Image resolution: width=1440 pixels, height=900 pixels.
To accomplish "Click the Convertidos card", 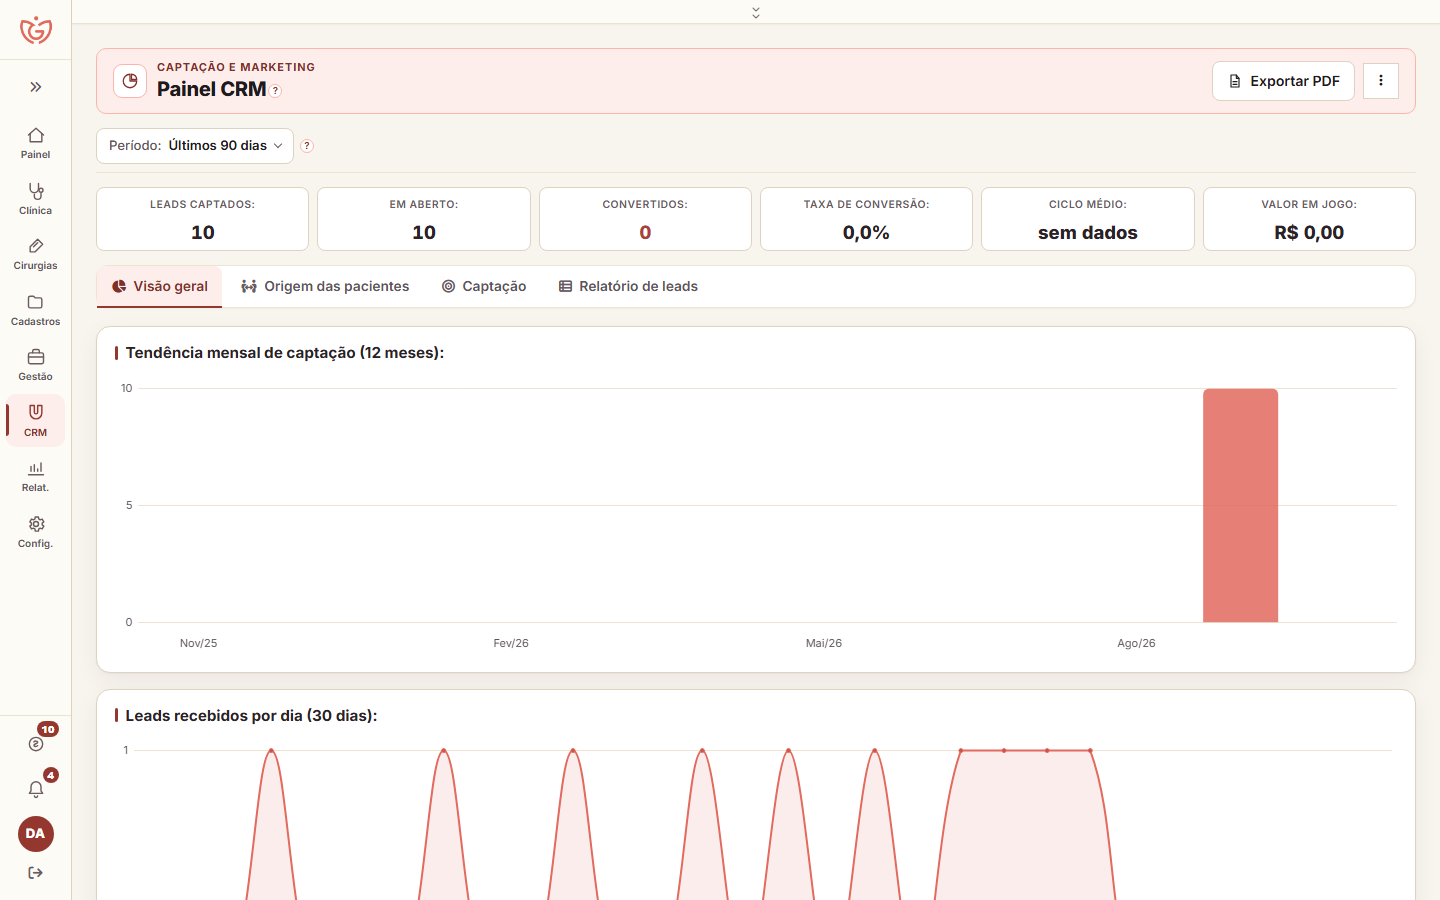I will (x=645, y=219).
